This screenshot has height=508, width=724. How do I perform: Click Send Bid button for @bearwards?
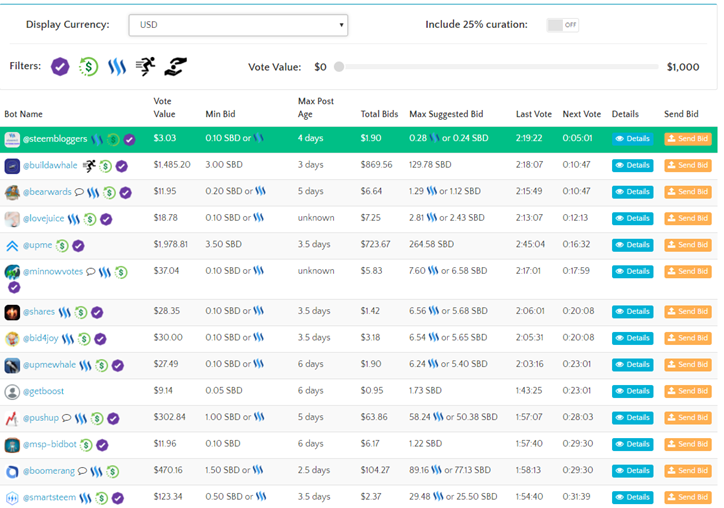[688, 192]
